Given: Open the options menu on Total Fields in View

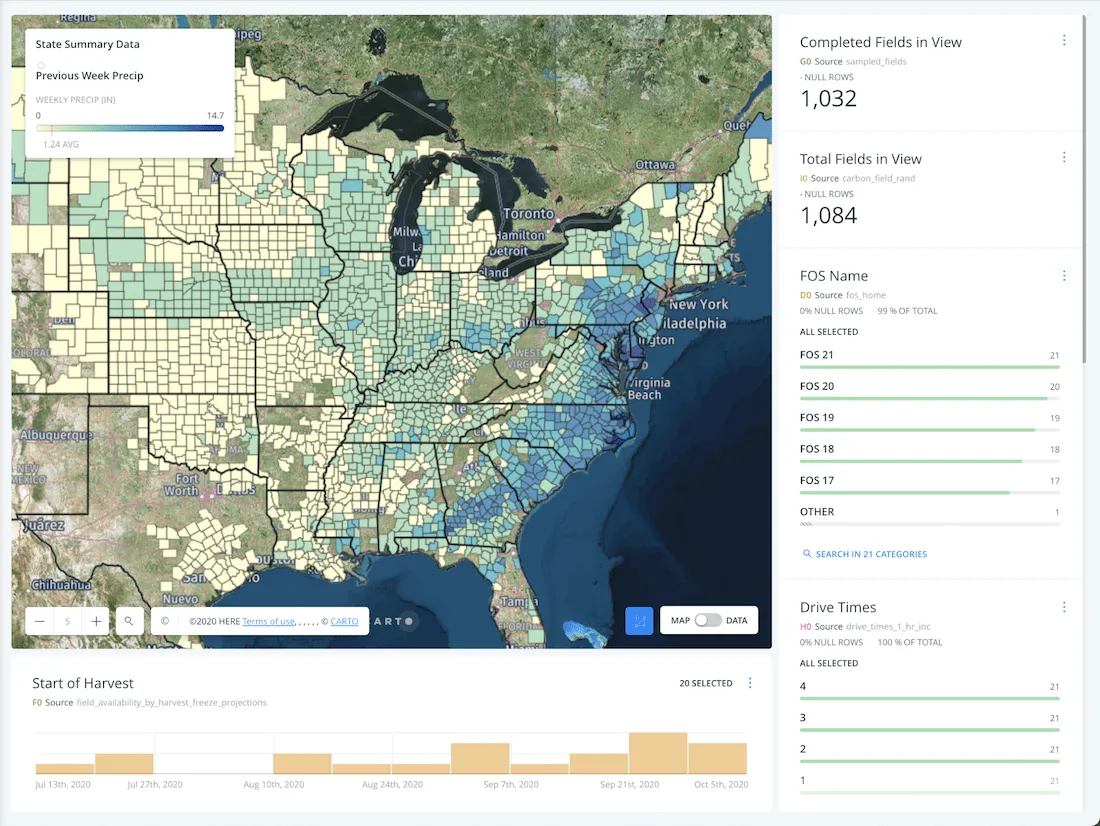Looking at the screenshot, I should point(1064,157).
